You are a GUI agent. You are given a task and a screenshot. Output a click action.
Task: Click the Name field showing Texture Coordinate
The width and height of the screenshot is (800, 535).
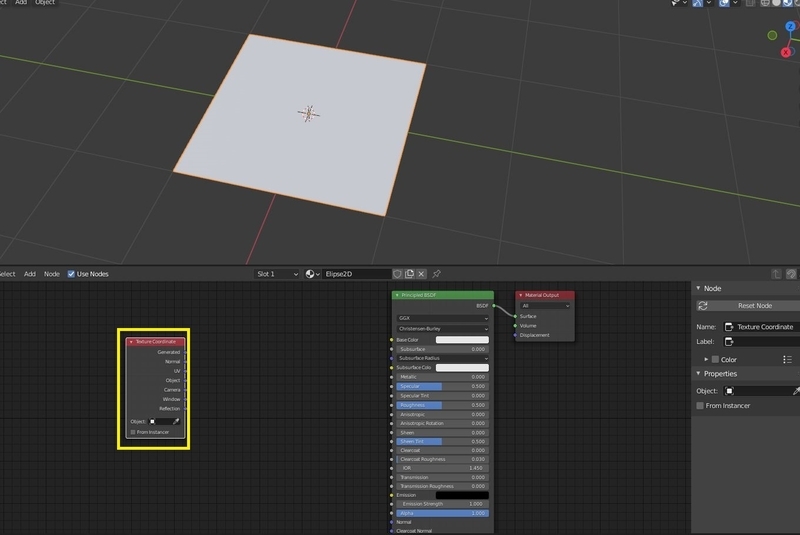(761, 326)
